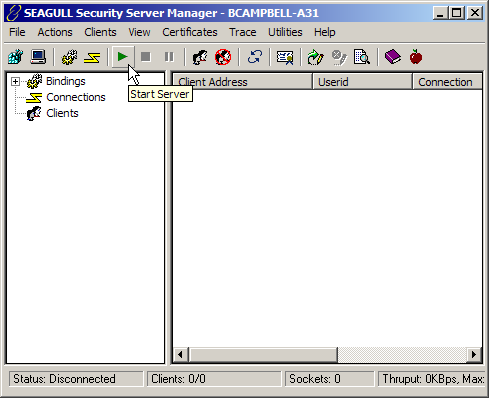Click the Clients: 0/0 status field
Image resolution: width=489 pixels, height=398 pixels.
click(x=214, y=379)
